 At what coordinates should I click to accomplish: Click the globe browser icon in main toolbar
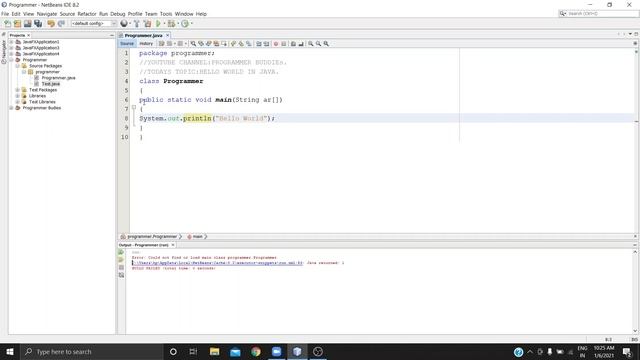click(x=124, y=24)
